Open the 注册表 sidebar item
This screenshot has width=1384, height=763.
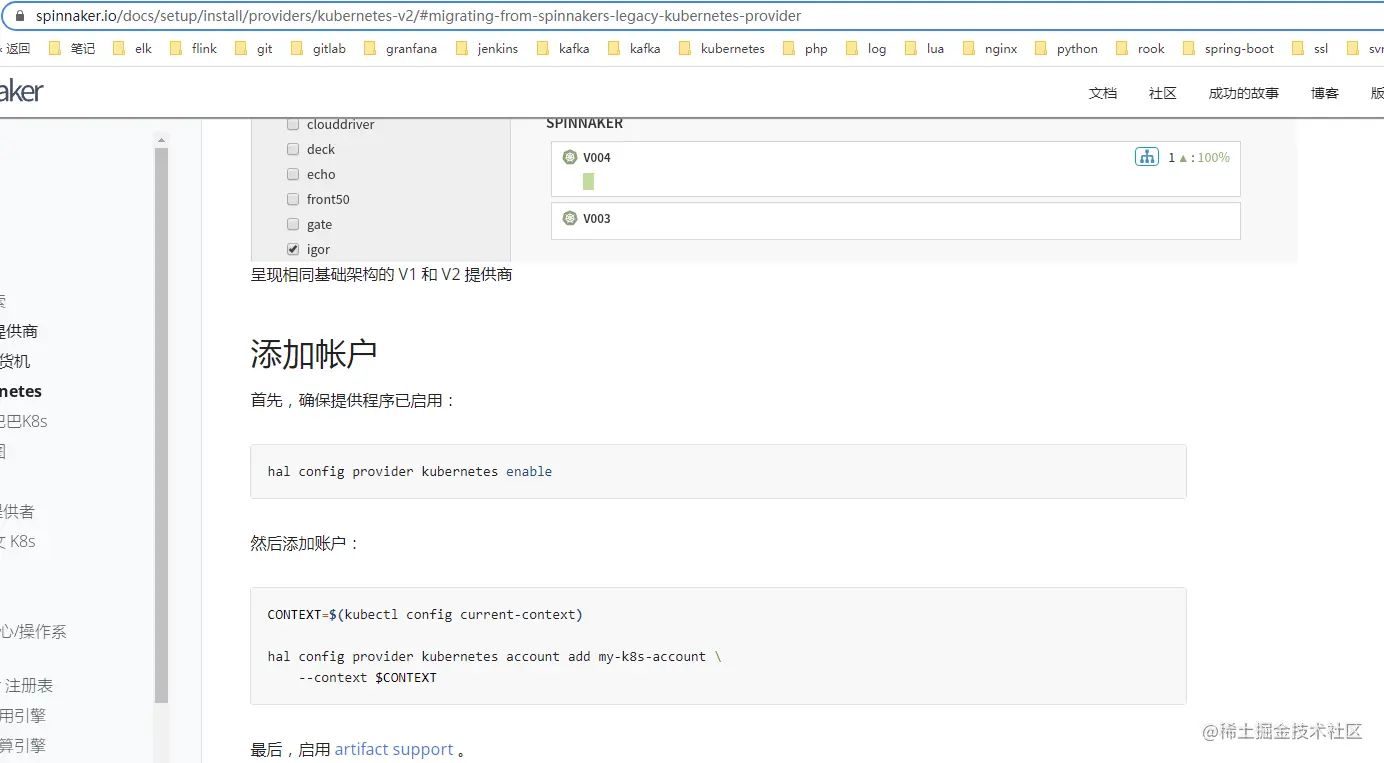pyautogui.click(x=28, y=685)
